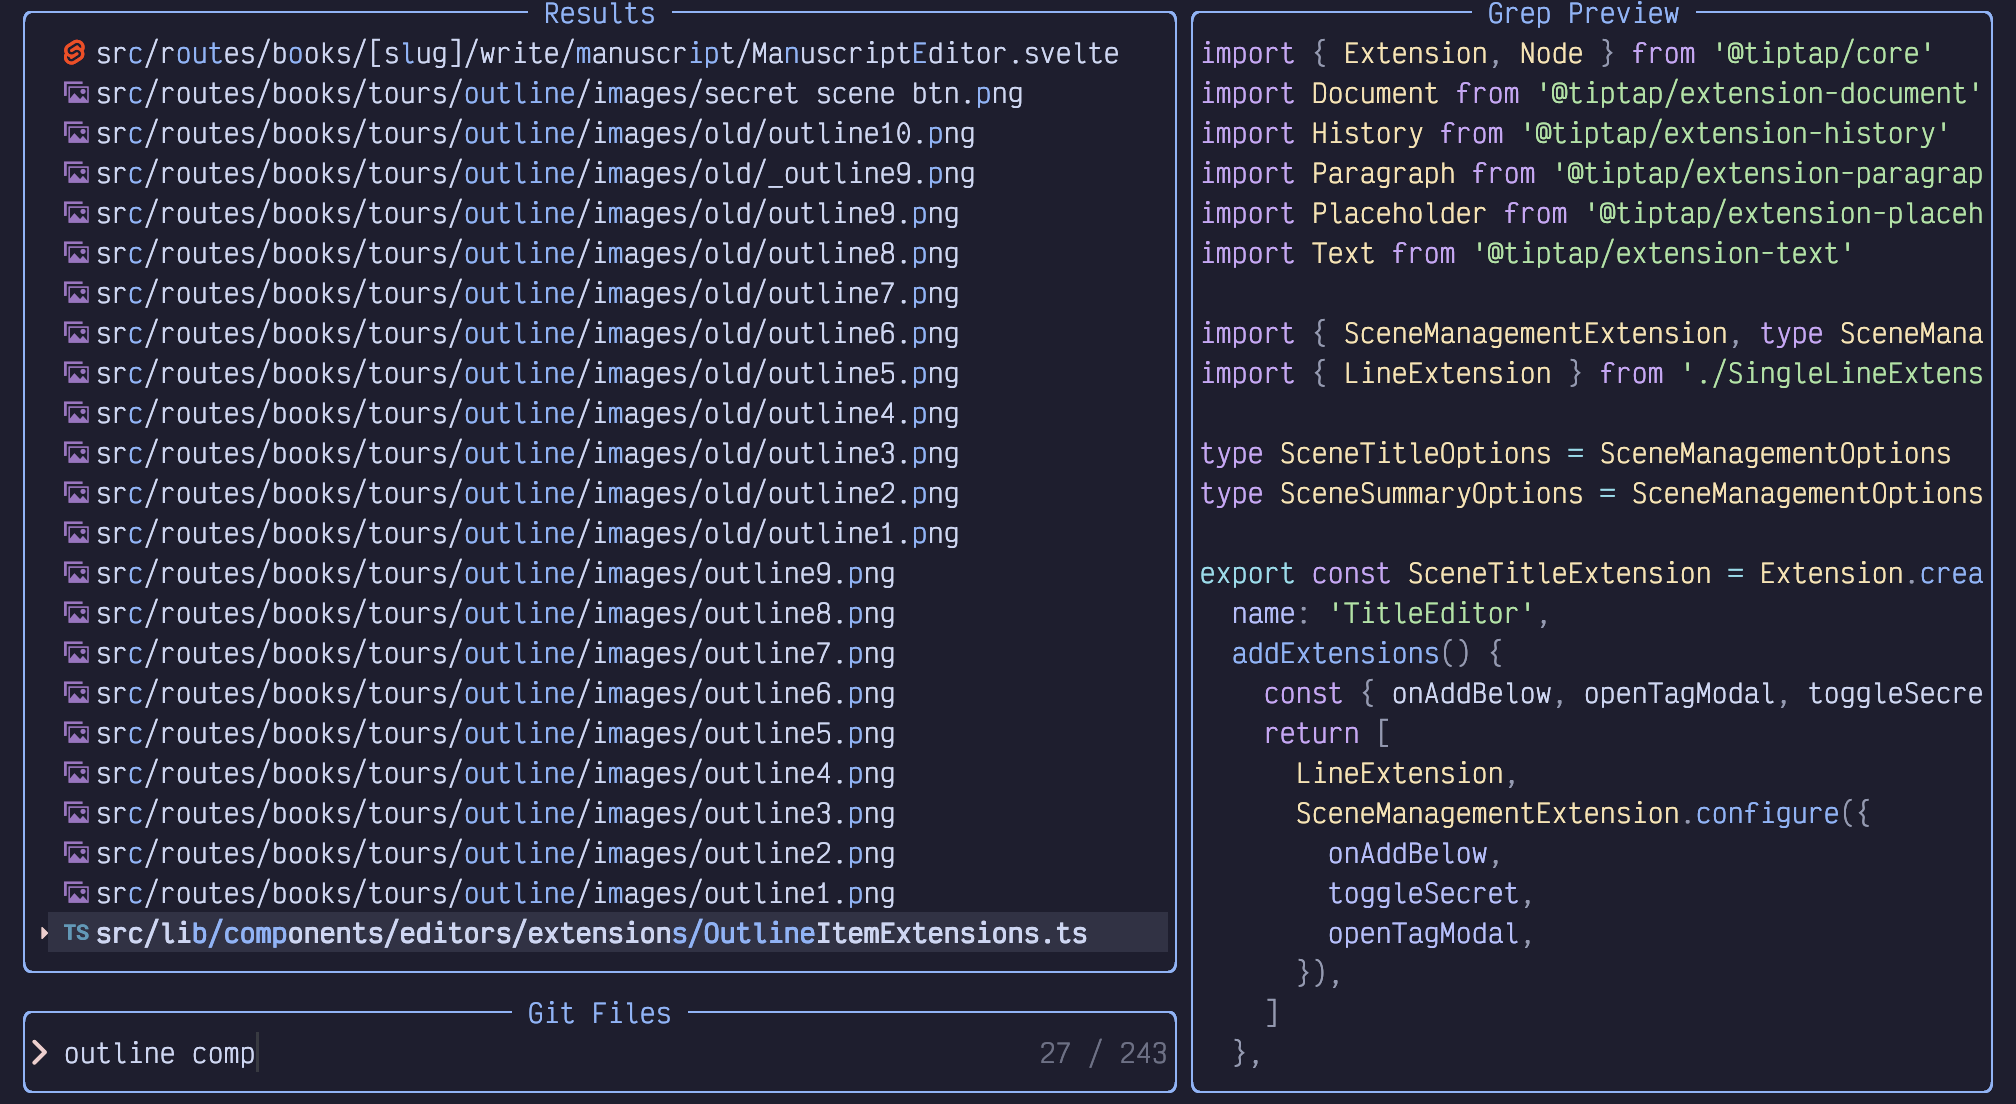The width and height of the screenshot is (2016, 1104).
Task: Click the Svelte icon beside ManuscriptEditor.svelte
Action: tap(75, 53)
